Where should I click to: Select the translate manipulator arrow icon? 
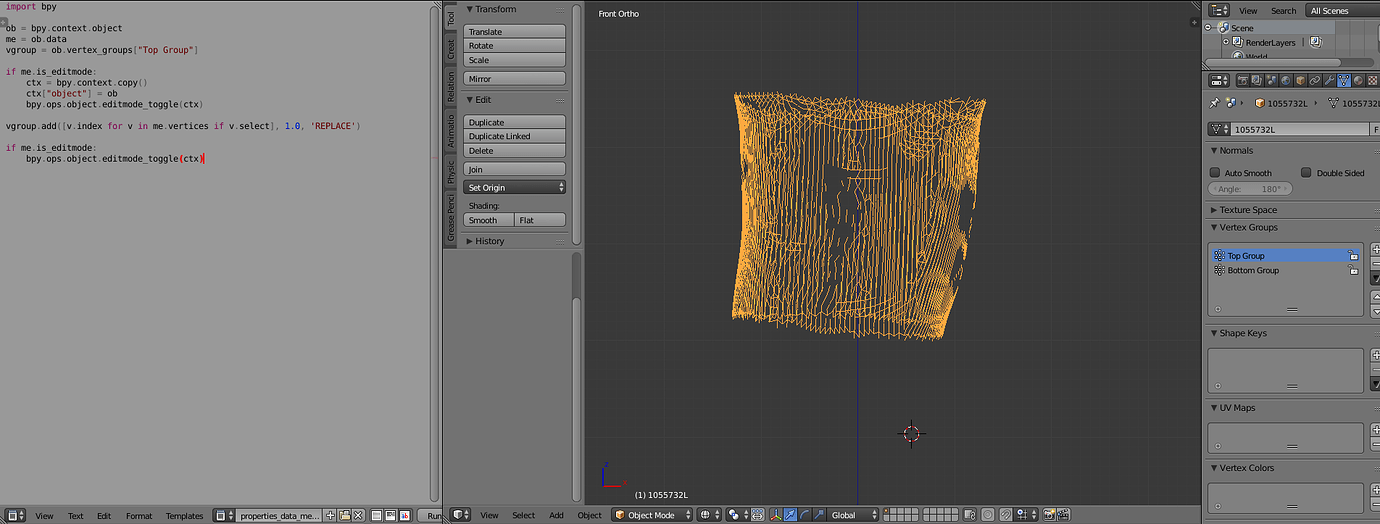pos(790,515)
